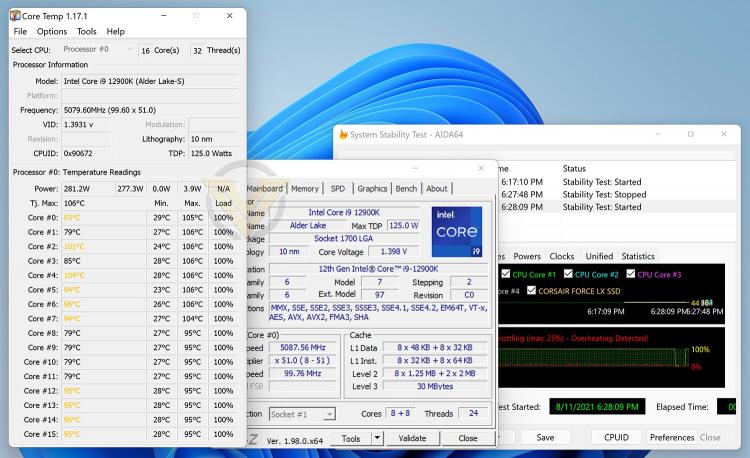Click the Core Voltage value 1.398 V
750x458 pixels.
click(x=394, y=251)
